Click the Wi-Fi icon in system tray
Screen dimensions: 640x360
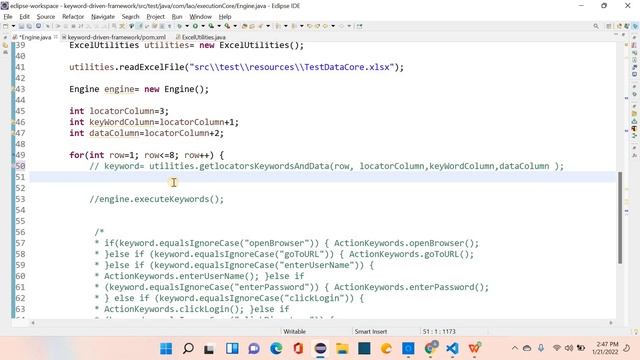tap(556, 348)
